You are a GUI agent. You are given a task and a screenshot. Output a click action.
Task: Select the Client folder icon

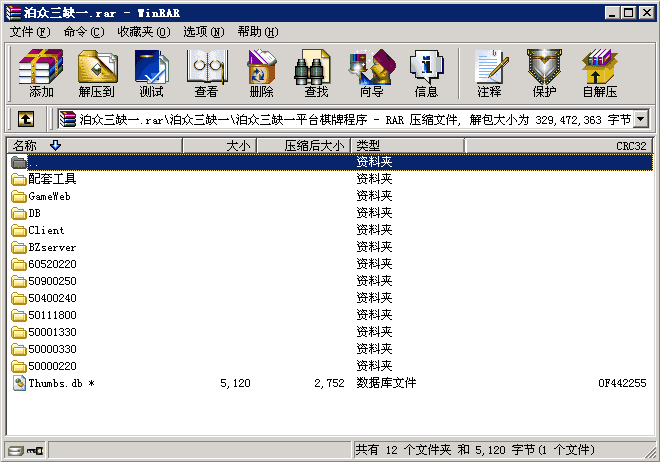pos(19,231)
